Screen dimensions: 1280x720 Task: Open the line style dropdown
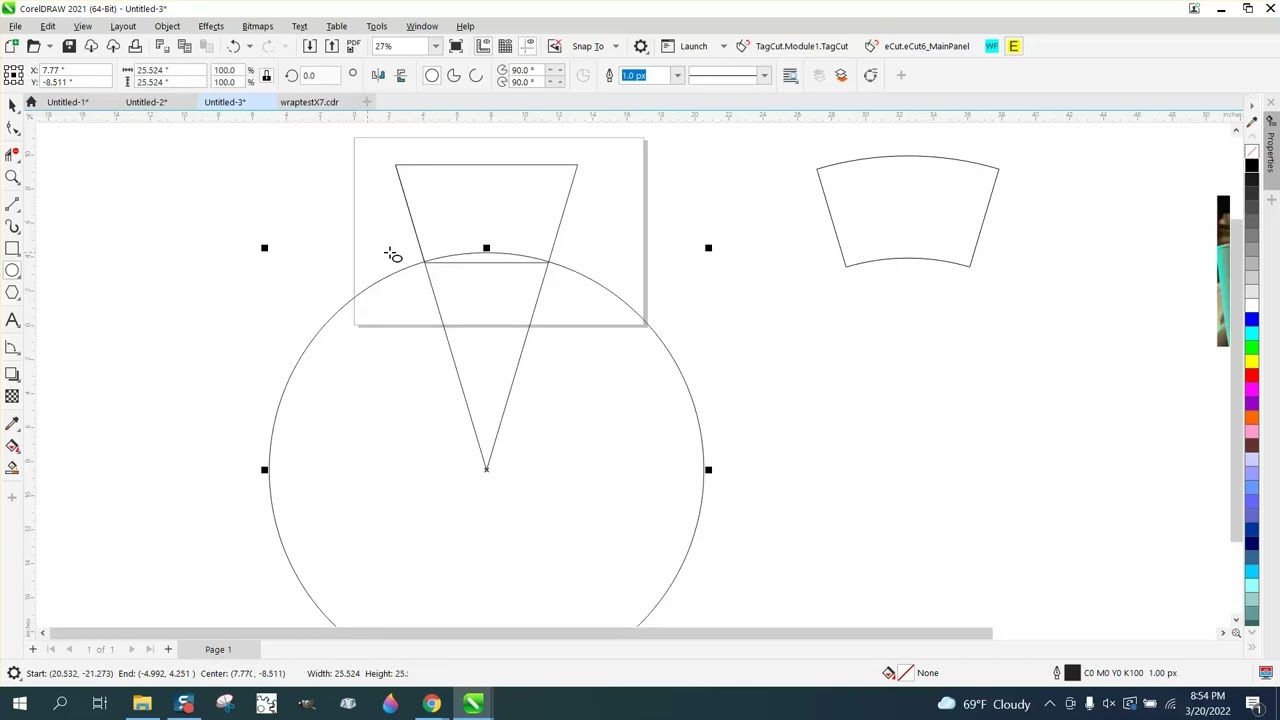[x=764, y=75]
